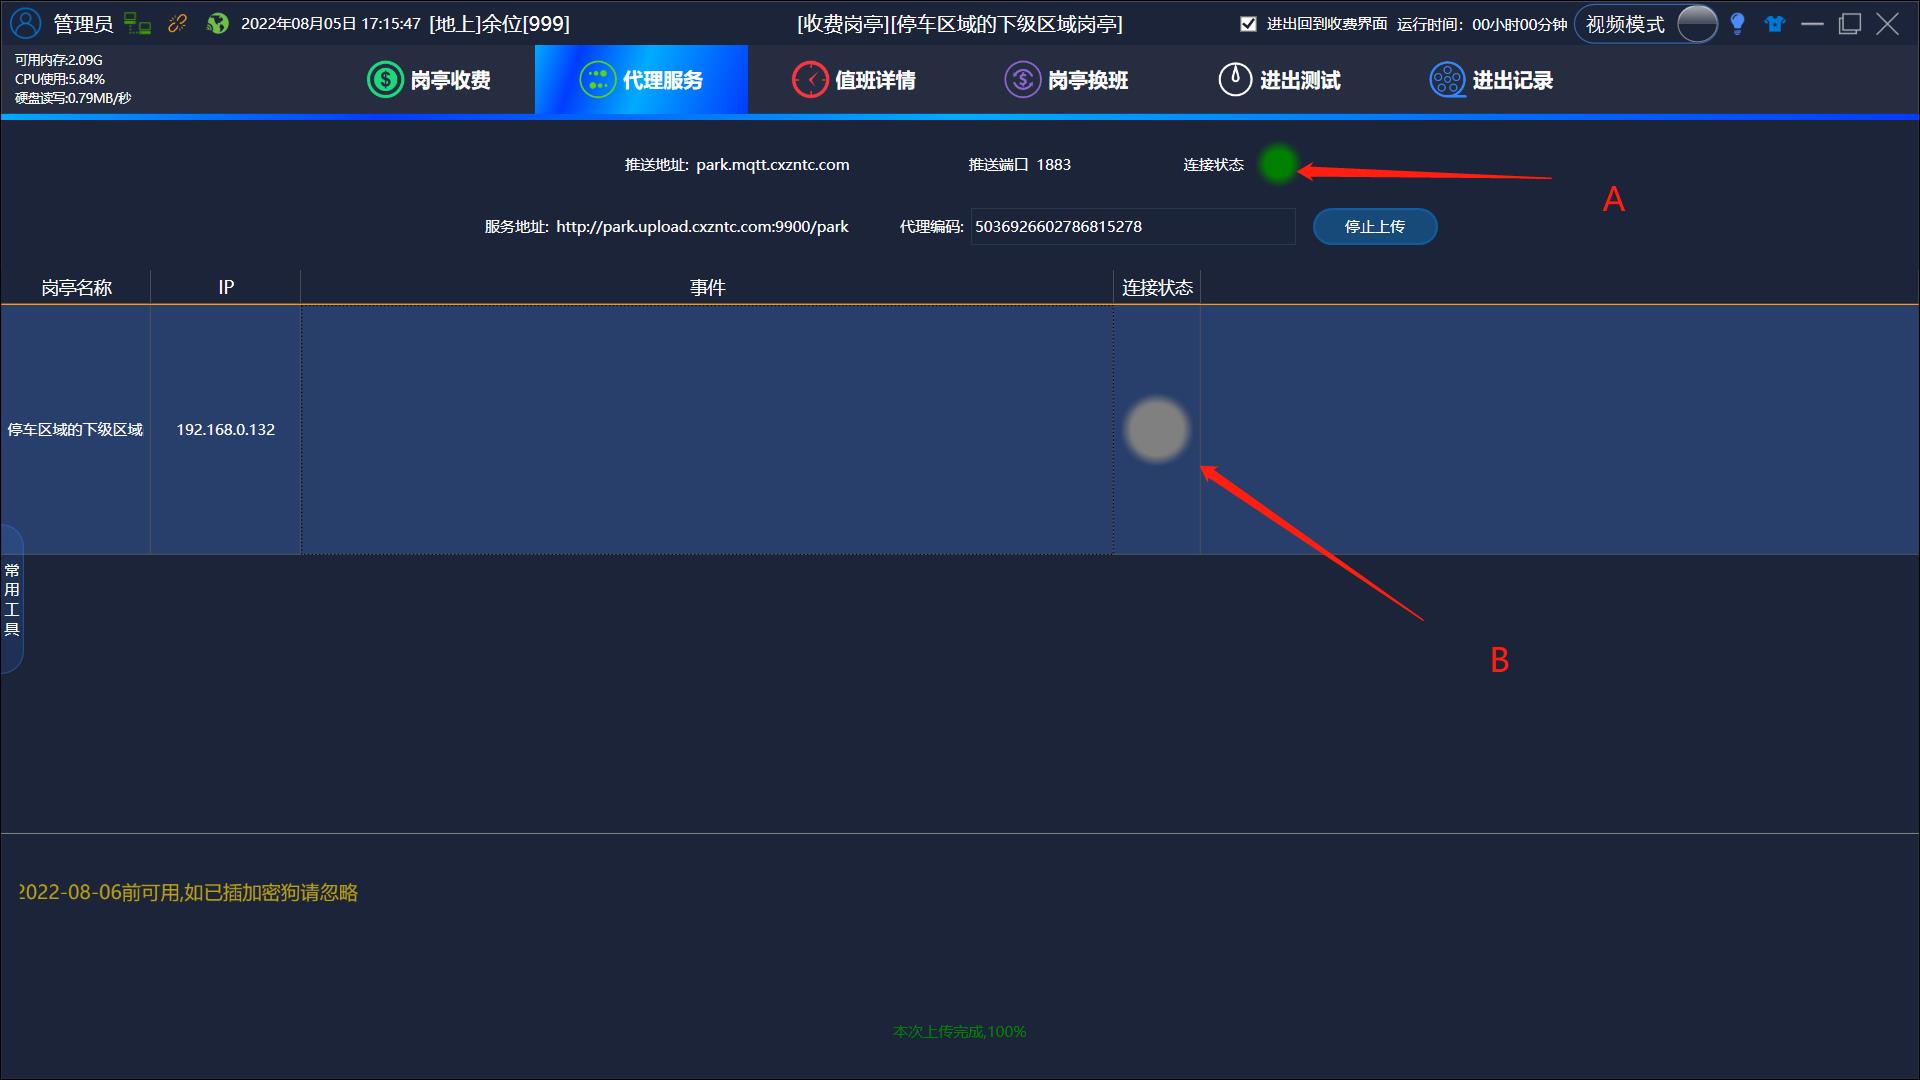Image resolution: width=1920 pixels, height=1080 pixels.
Task: Click into the 代理编码 input field
Action: (1132, 227)
